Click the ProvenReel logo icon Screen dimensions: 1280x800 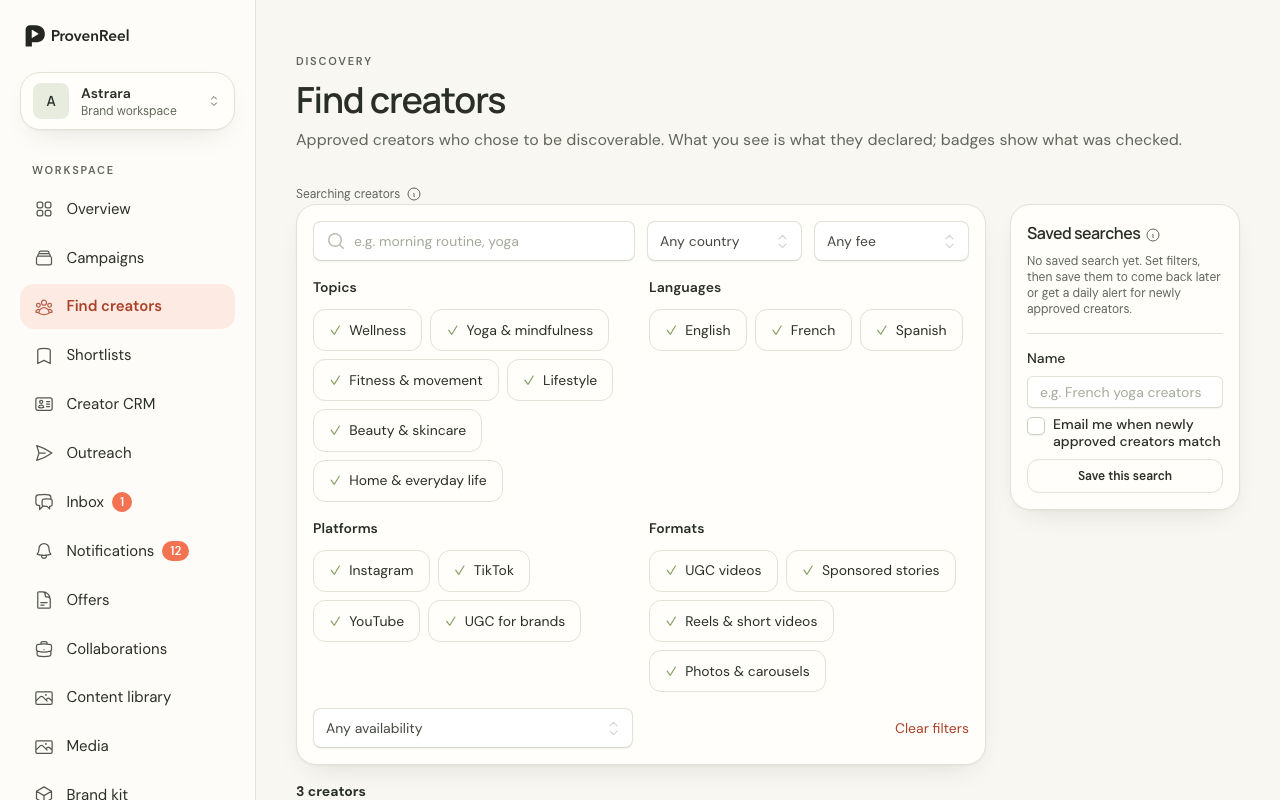35,36
